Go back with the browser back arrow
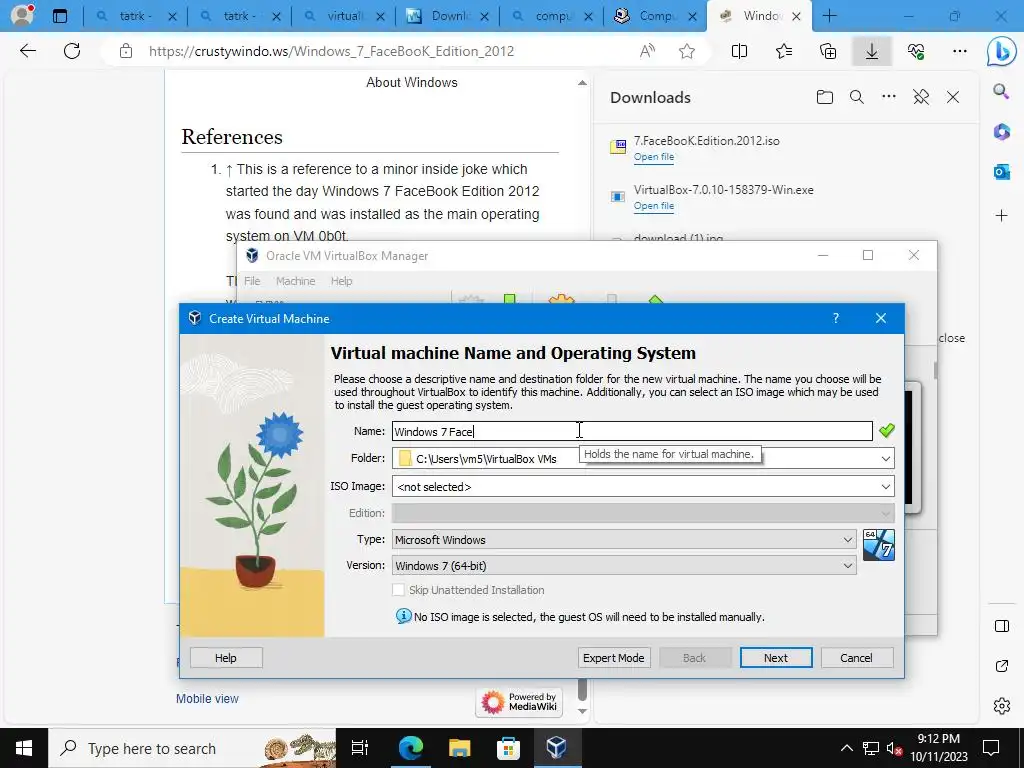Image resolution: width=1024 pixels, height=768 pixels. tap(27, 51)
